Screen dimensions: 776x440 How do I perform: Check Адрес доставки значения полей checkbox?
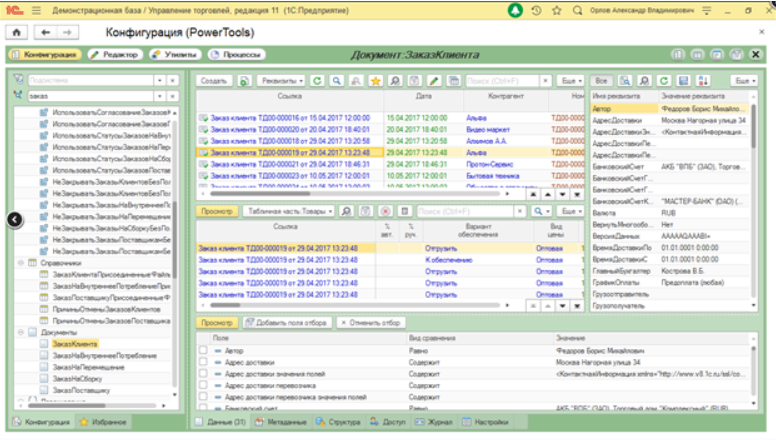tap(203, 374)
